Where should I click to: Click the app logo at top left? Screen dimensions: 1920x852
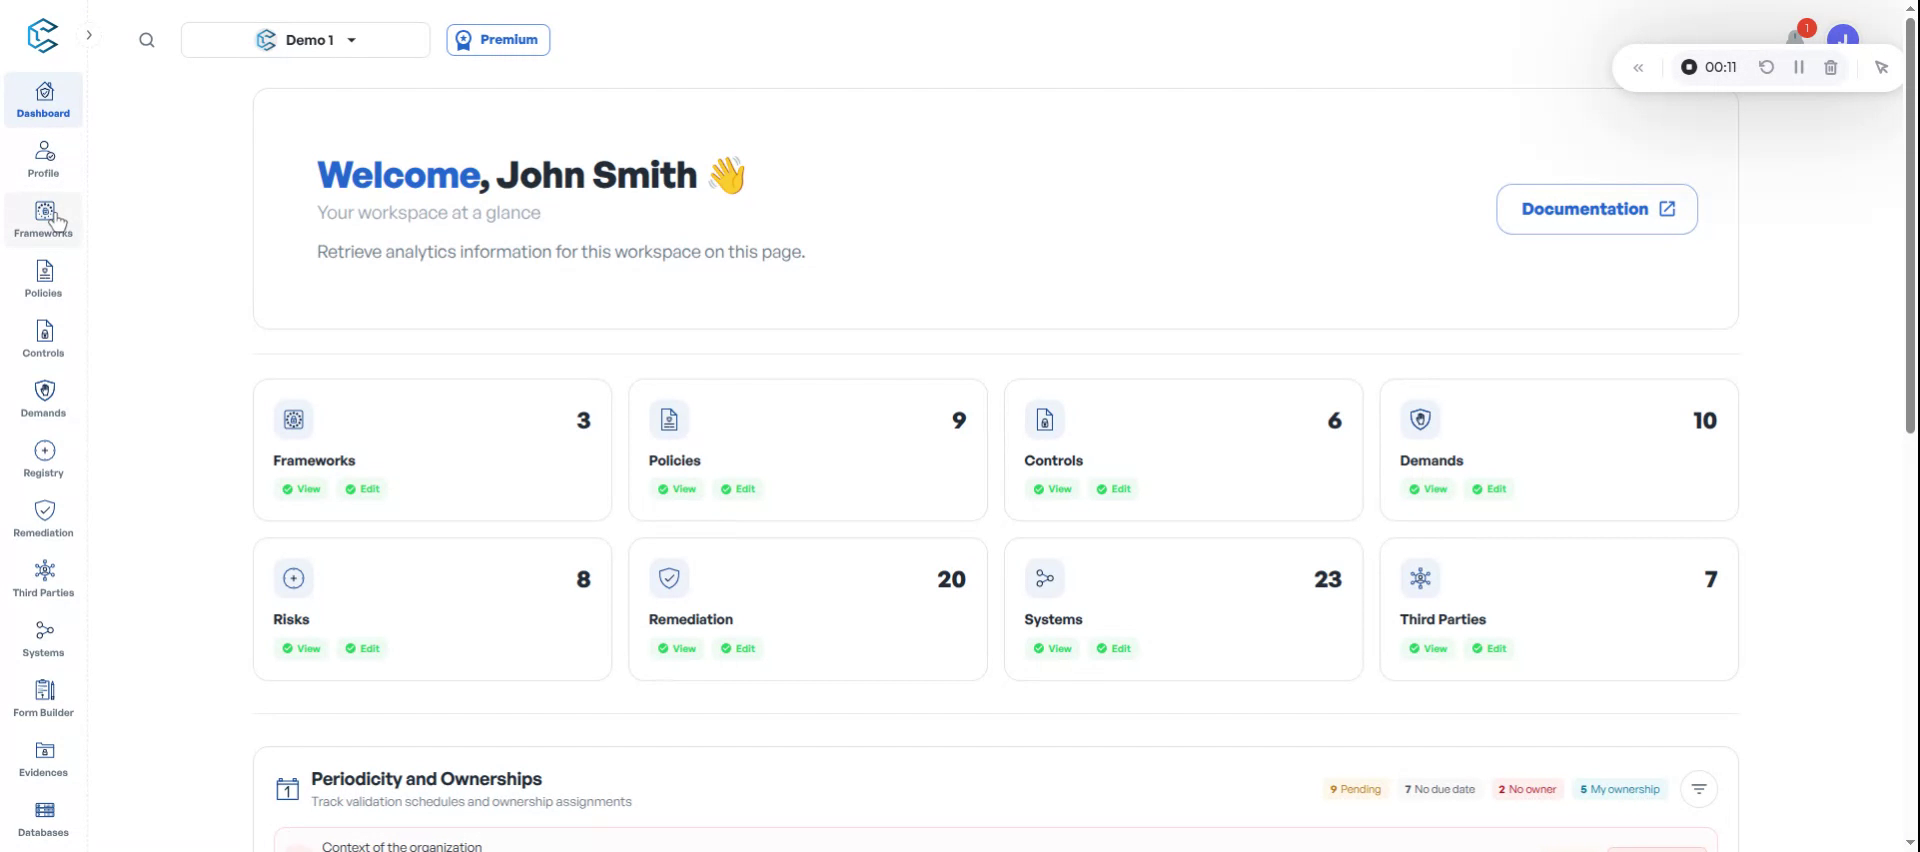(42, 36)
